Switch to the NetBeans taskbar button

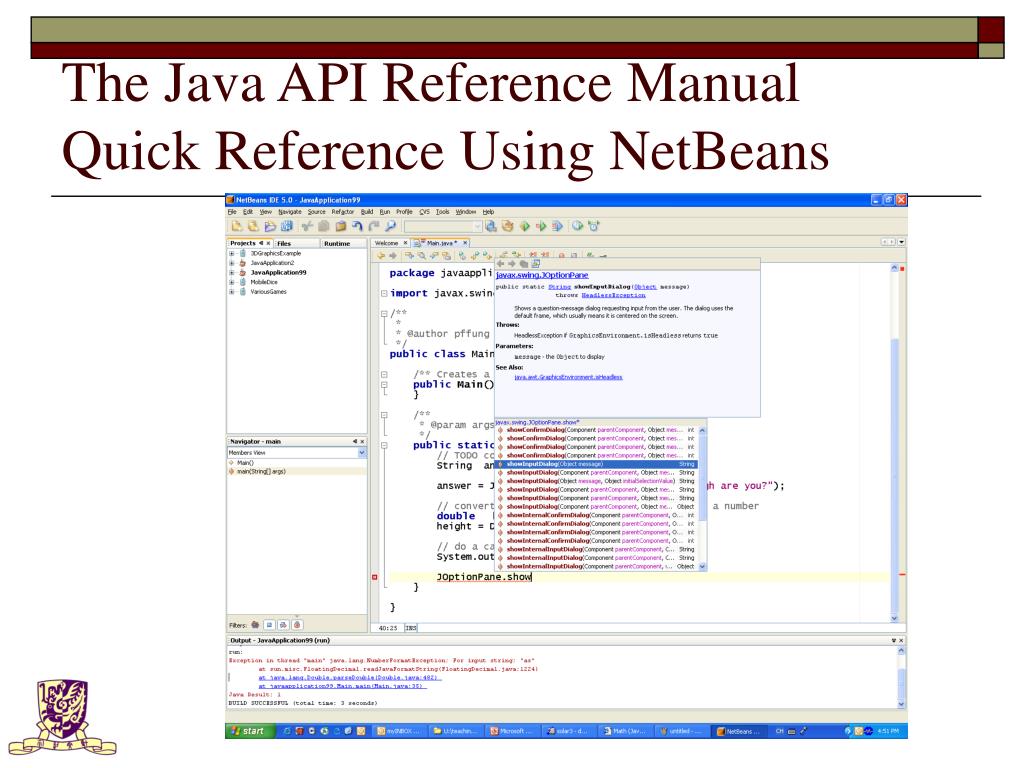[x=739, y=731]
